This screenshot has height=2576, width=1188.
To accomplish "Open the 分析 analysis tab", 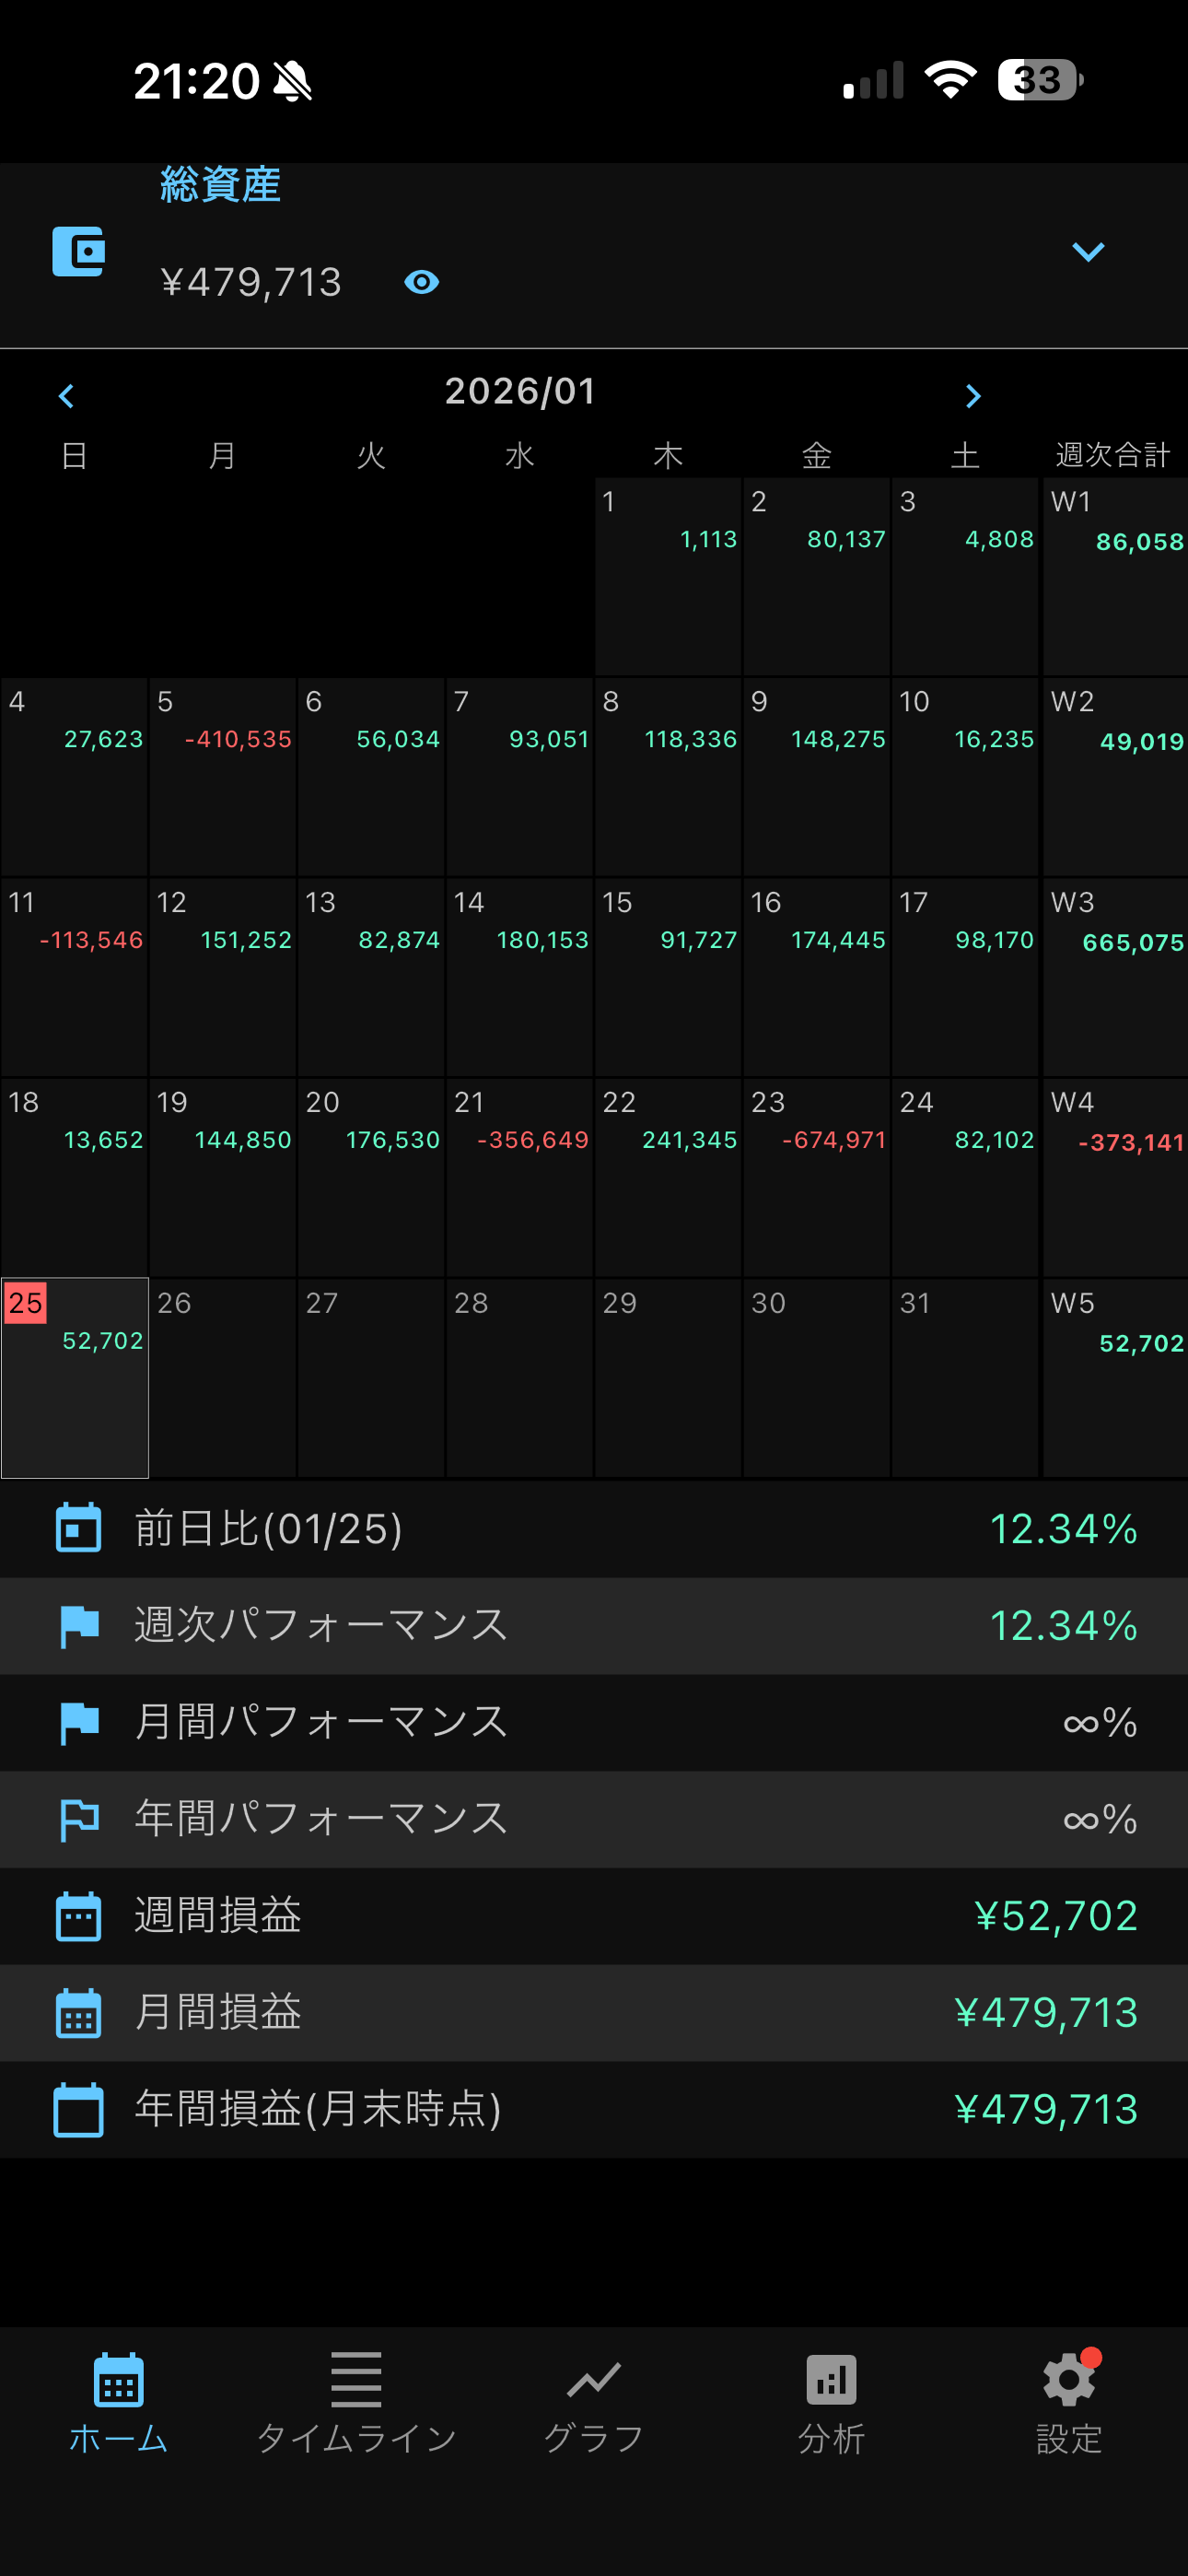I will pos(831,2400).
